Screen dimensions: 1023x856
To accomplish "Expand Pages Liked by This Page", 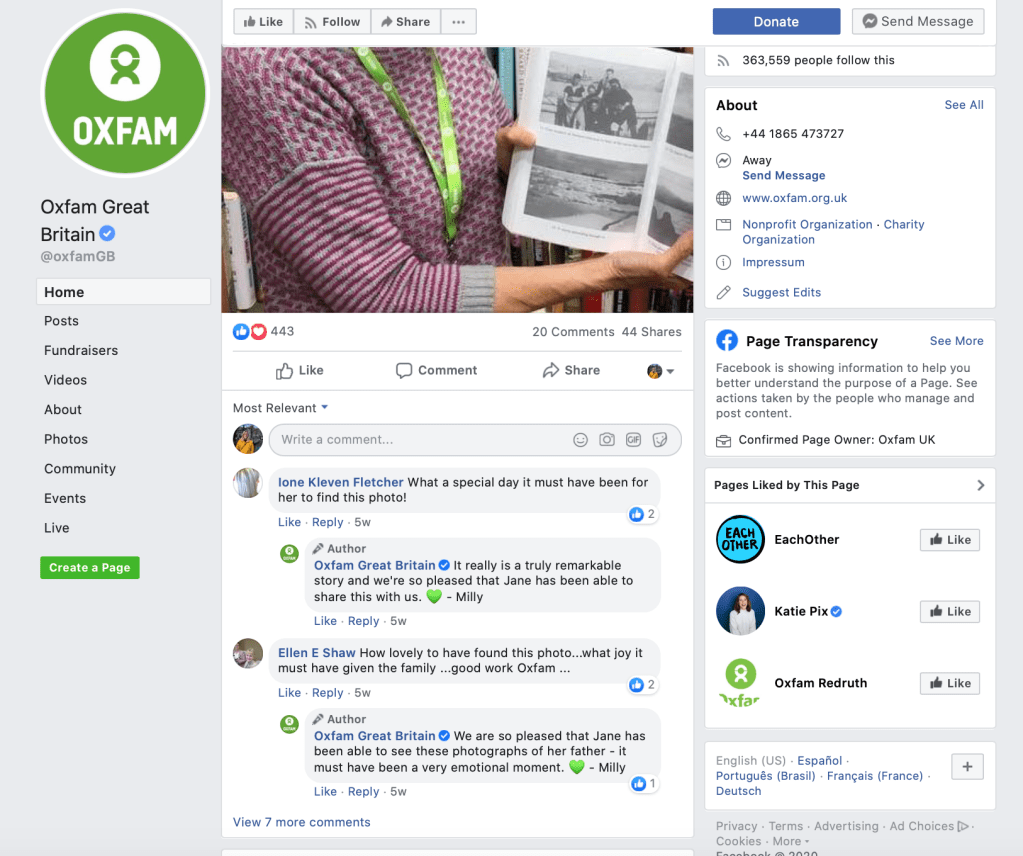I will [980, 485].
